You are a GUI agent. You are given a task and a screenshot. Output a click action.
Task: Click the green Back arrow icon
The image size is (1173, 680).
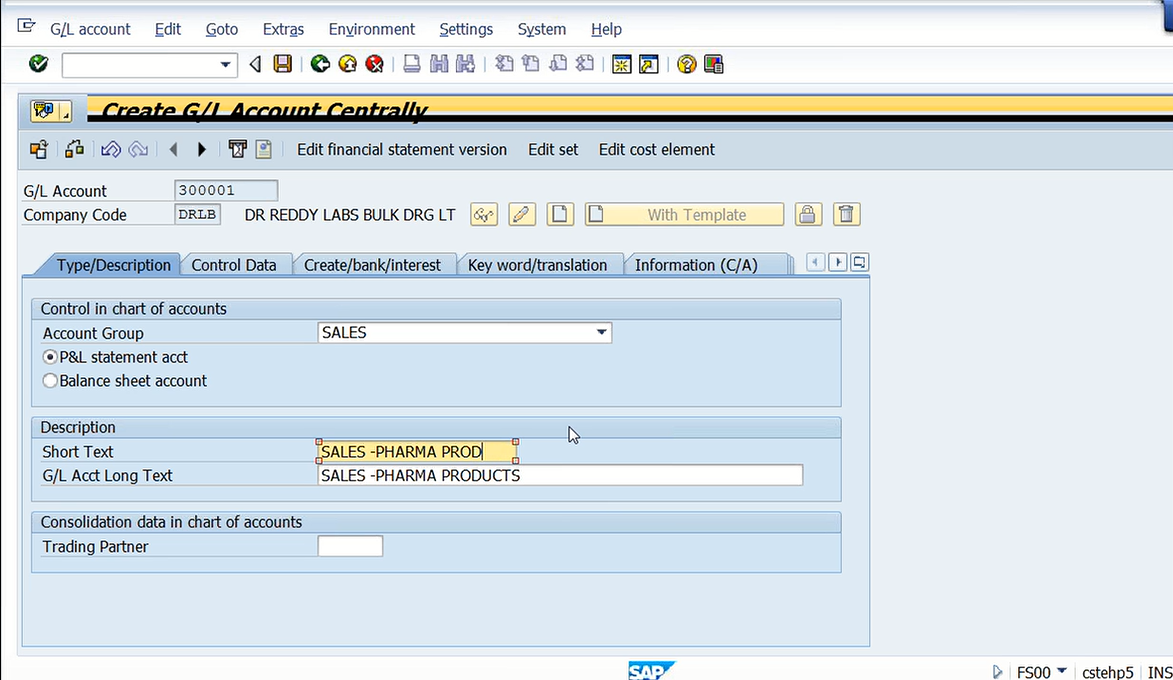320,64
